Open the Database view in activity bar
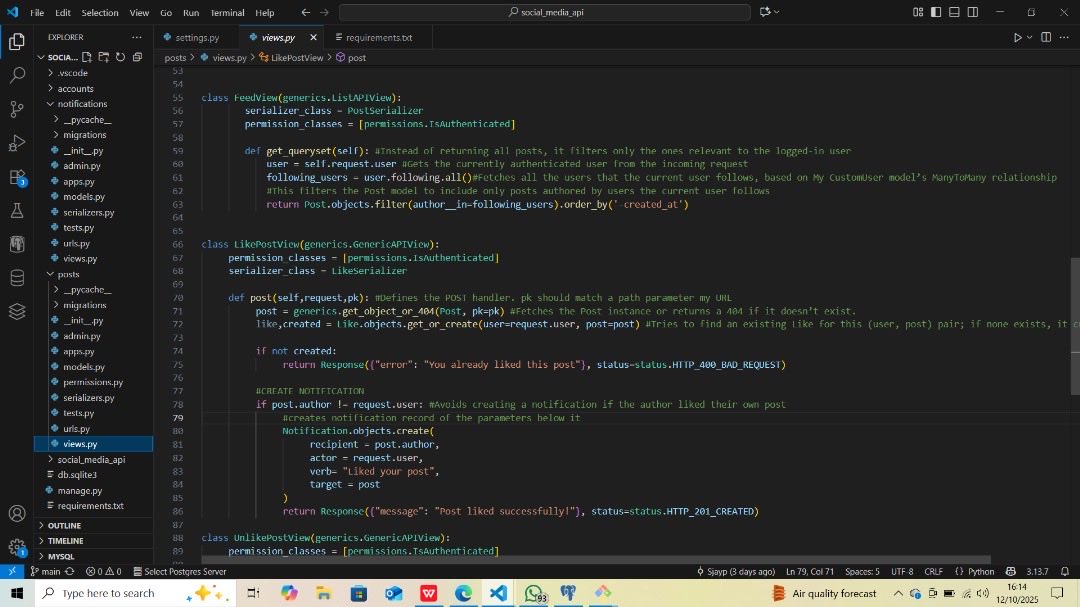 [x=17, y=278]
